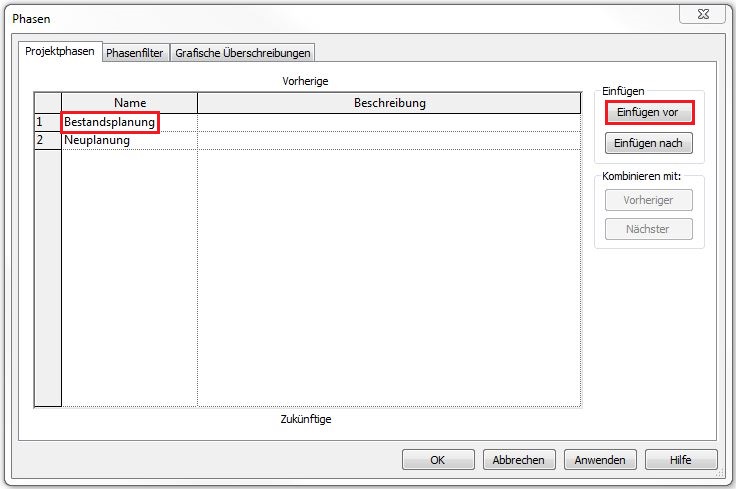Screen dimensions: 736x489
Task: Cancel with the Abbrechen button
Action: point(519,460)
